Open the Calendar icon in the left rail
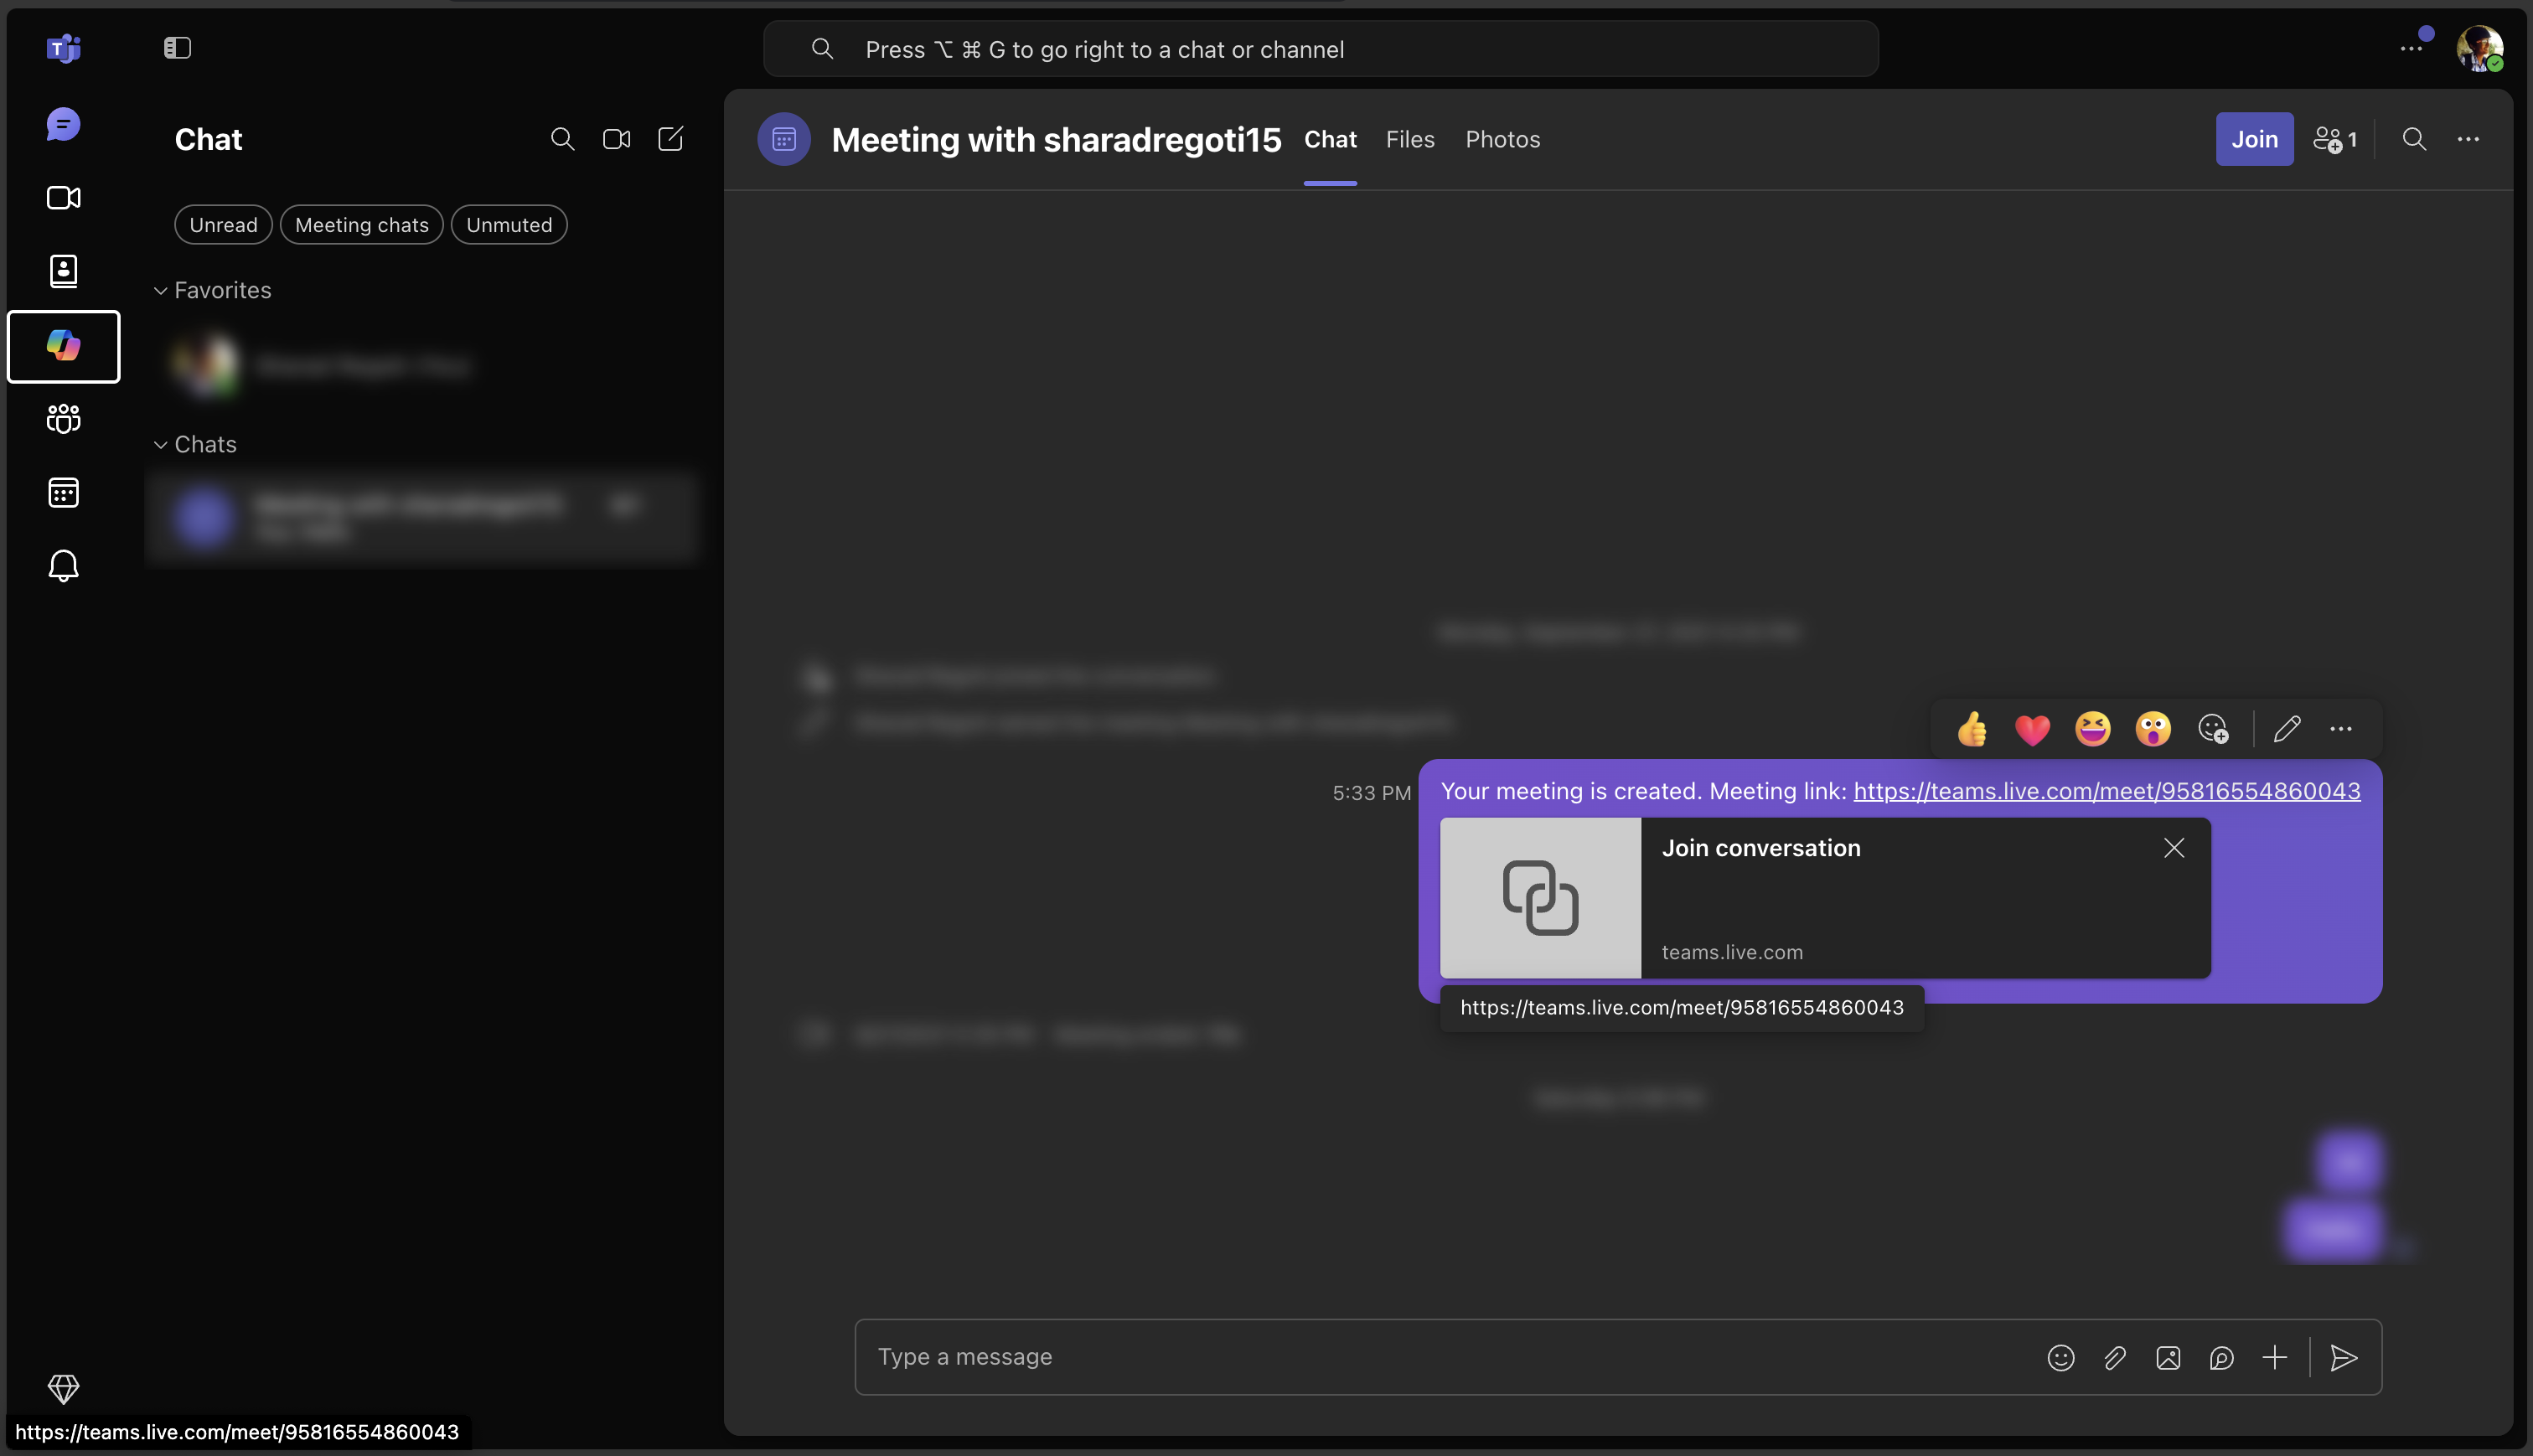Image resolution: width=2533 pixels, height=1456 pixels. coord(63,493)
